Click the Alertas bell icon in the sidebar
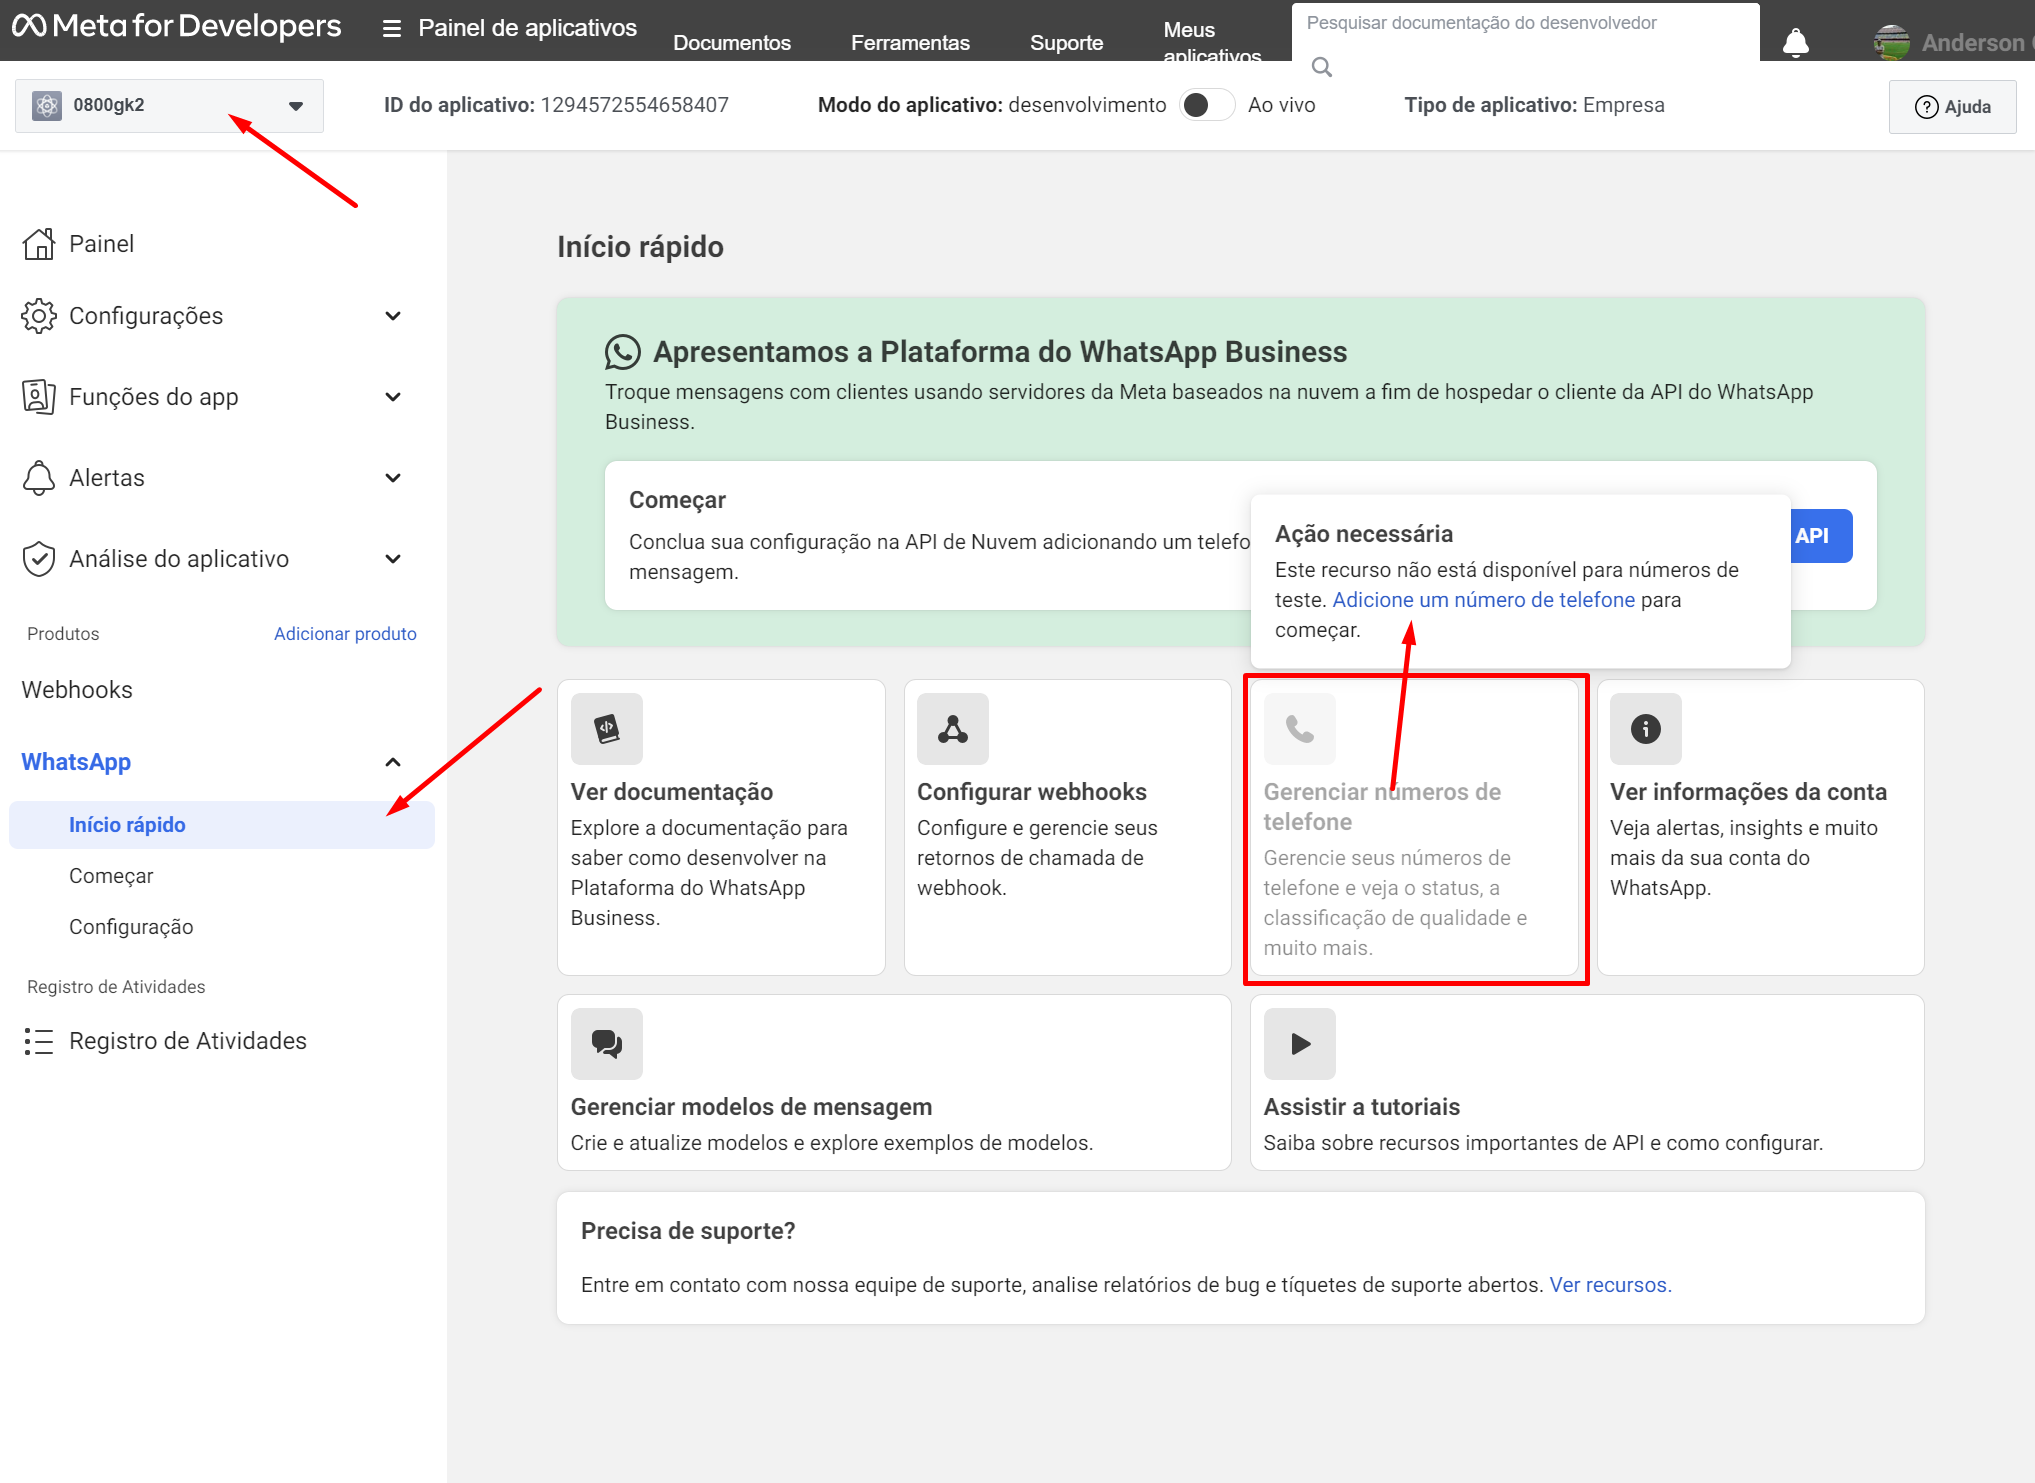2035x1483 pixels. pos(39,478)
